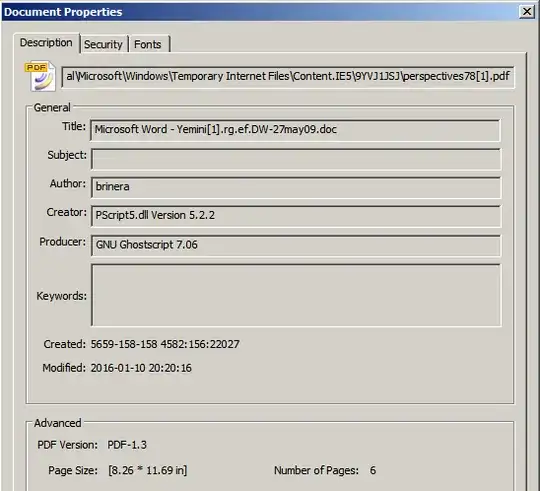Click the Number of Pages: label
This screenshot has height=491, width=540.
click(316, 470)
